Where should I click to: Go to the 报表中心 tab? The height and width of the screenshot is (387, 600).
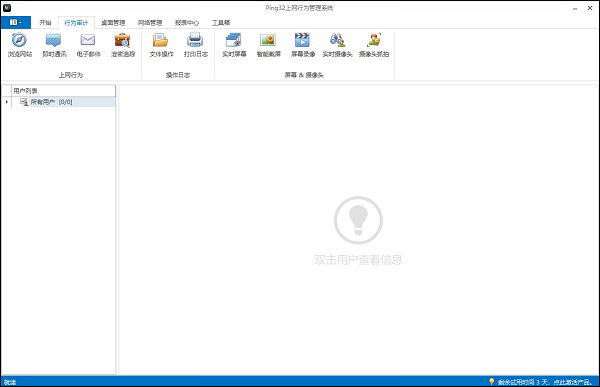click(187, 23)
